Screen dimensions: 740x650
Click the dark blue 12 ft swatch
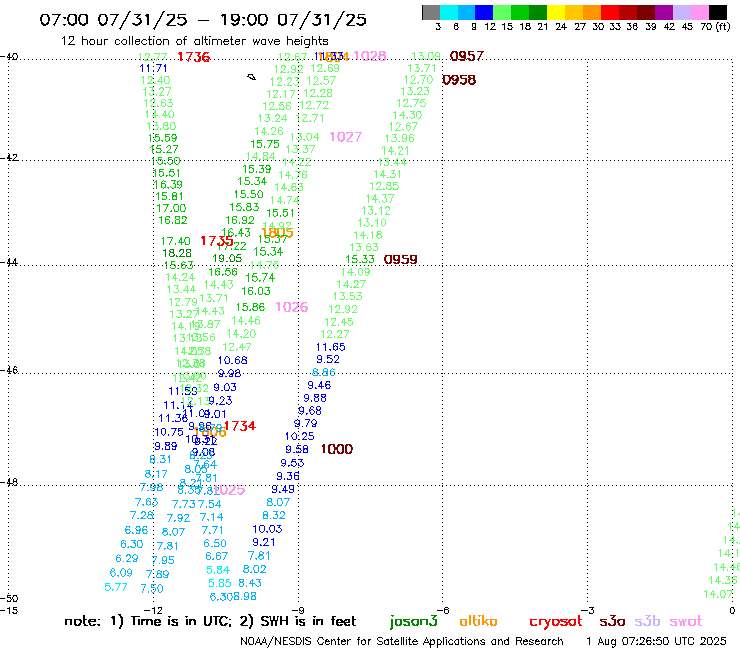coord(484,12)
